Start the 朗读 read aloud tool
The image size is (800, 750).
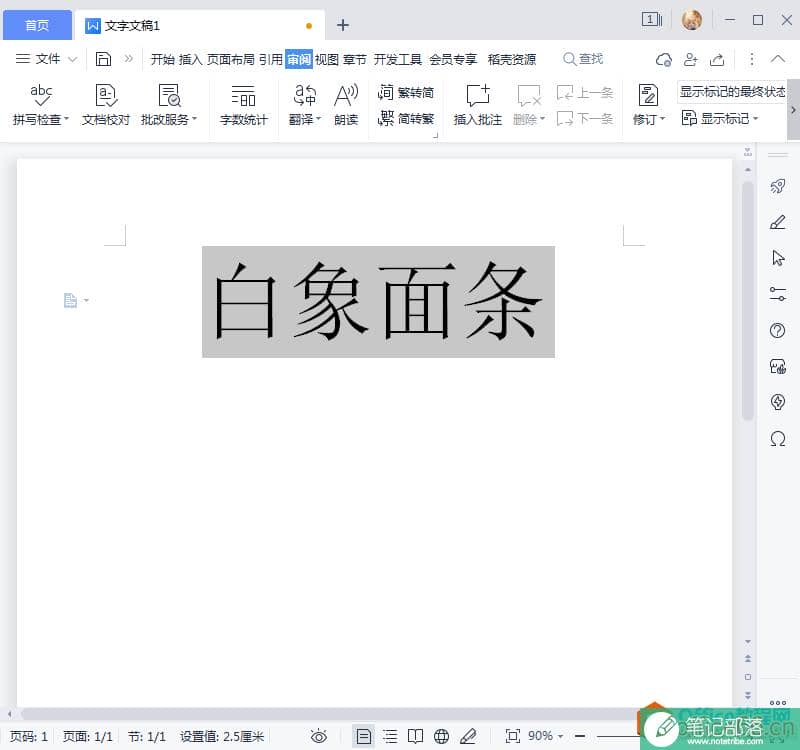[x=346, y=105]
